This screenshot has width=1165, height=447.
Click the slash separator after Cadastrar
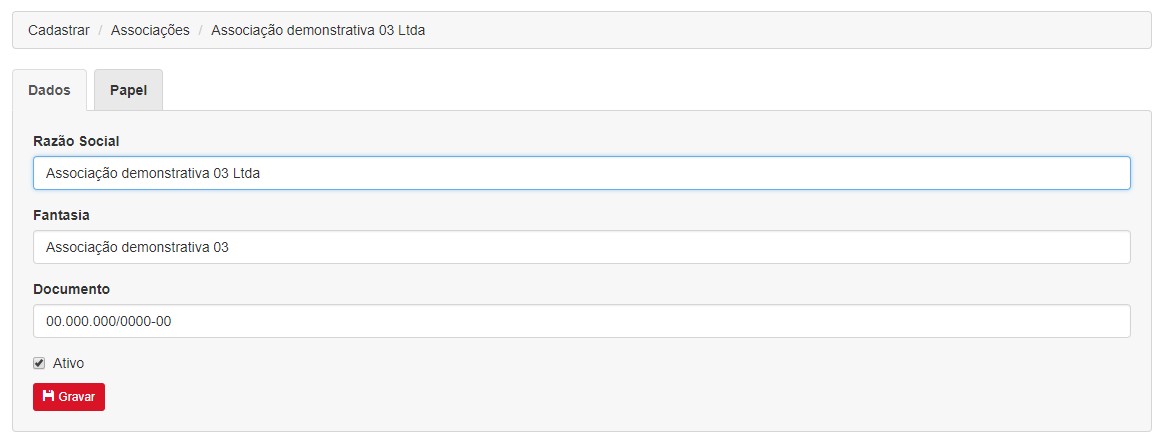click(x=100, y=30)
